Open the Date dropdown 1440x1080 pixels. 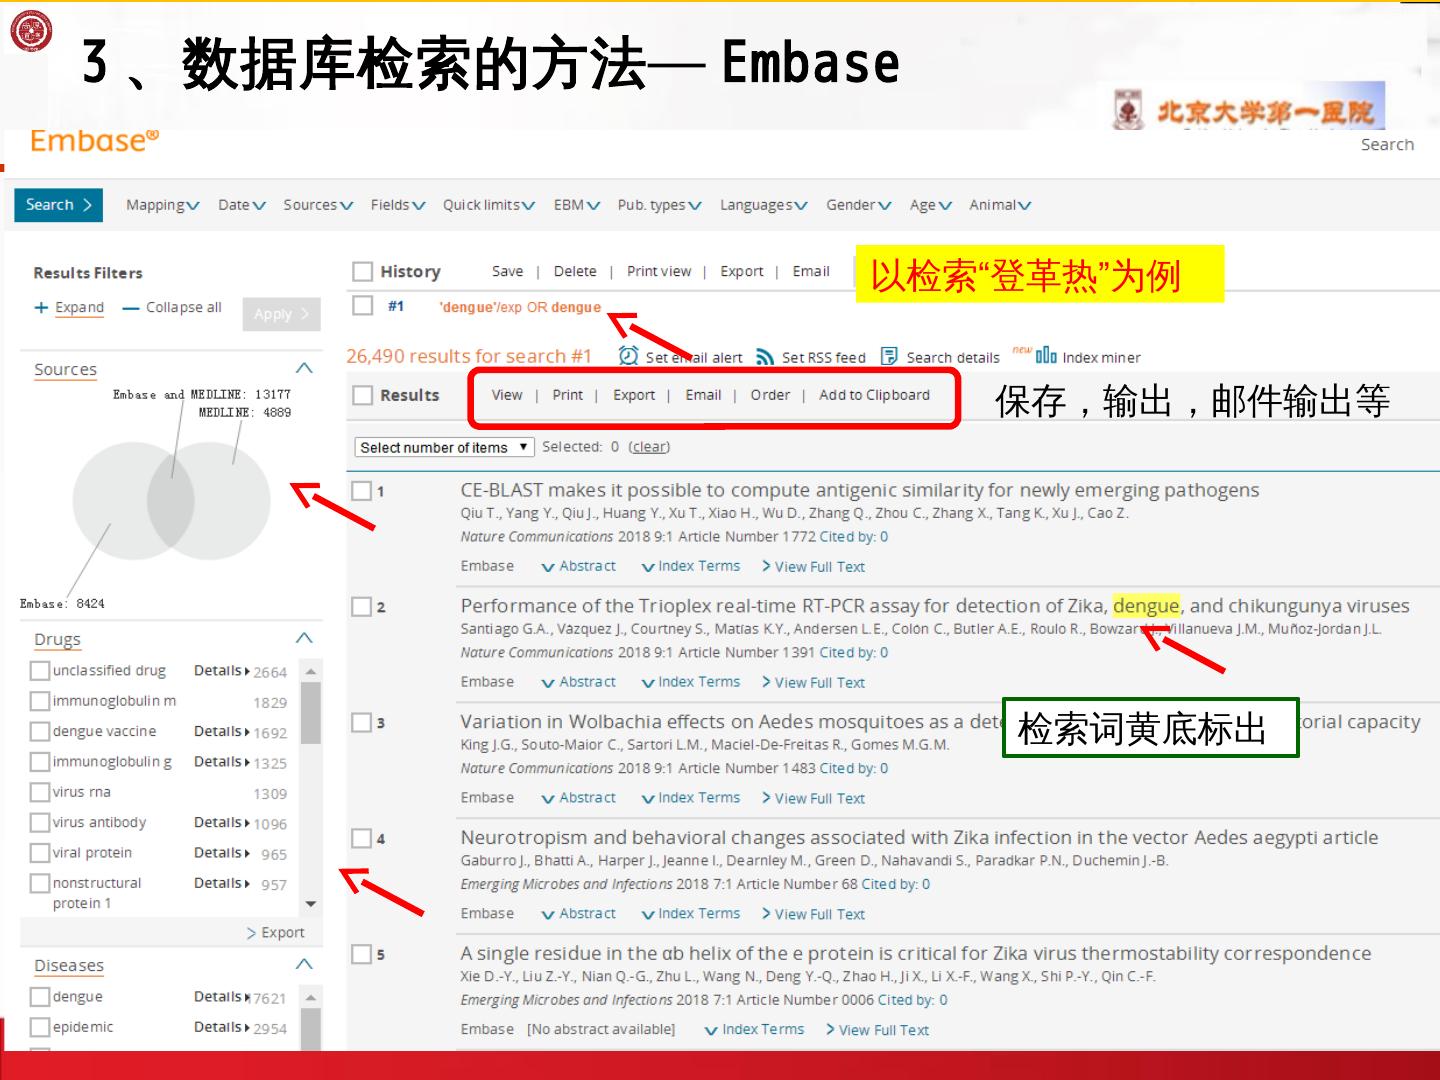tap(242, 205)
